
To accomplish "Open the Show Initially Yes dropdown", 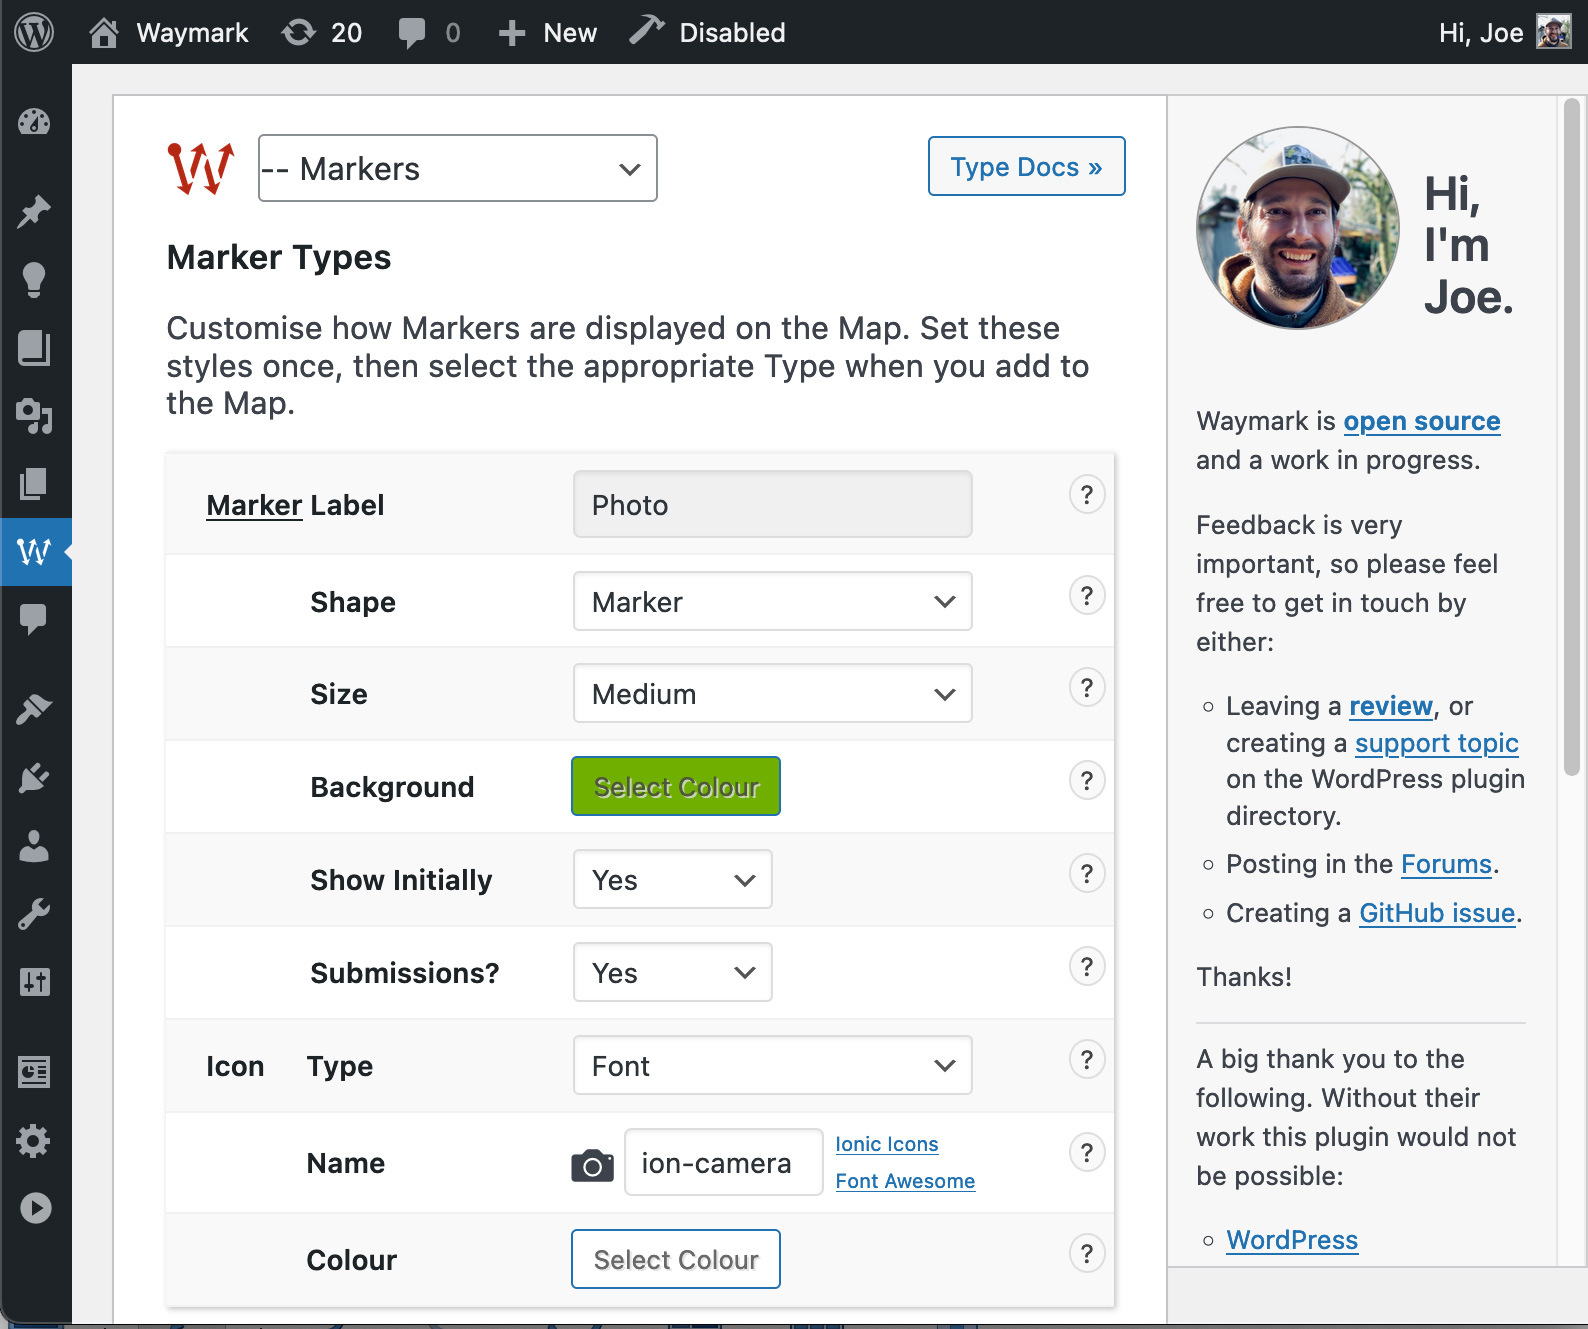I will [672, 879].
